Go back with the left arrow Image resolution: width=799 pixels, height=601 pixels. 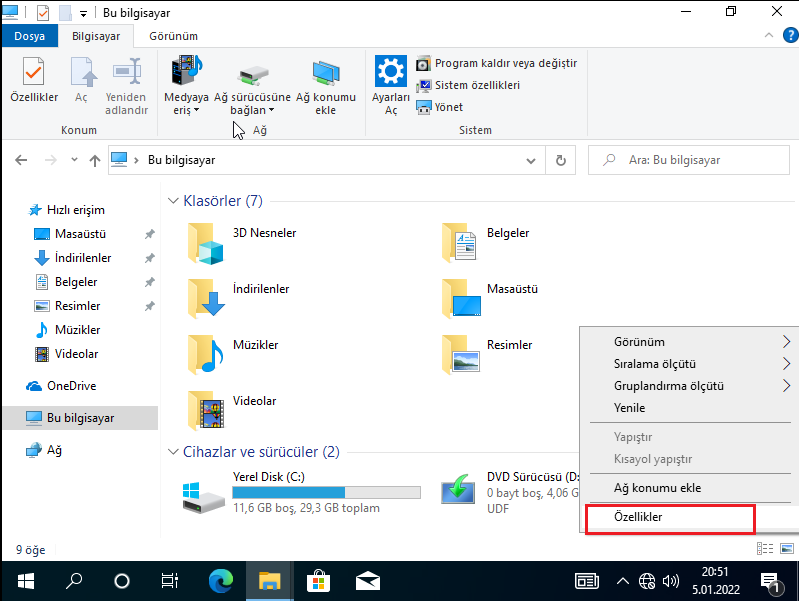[21, 160]
